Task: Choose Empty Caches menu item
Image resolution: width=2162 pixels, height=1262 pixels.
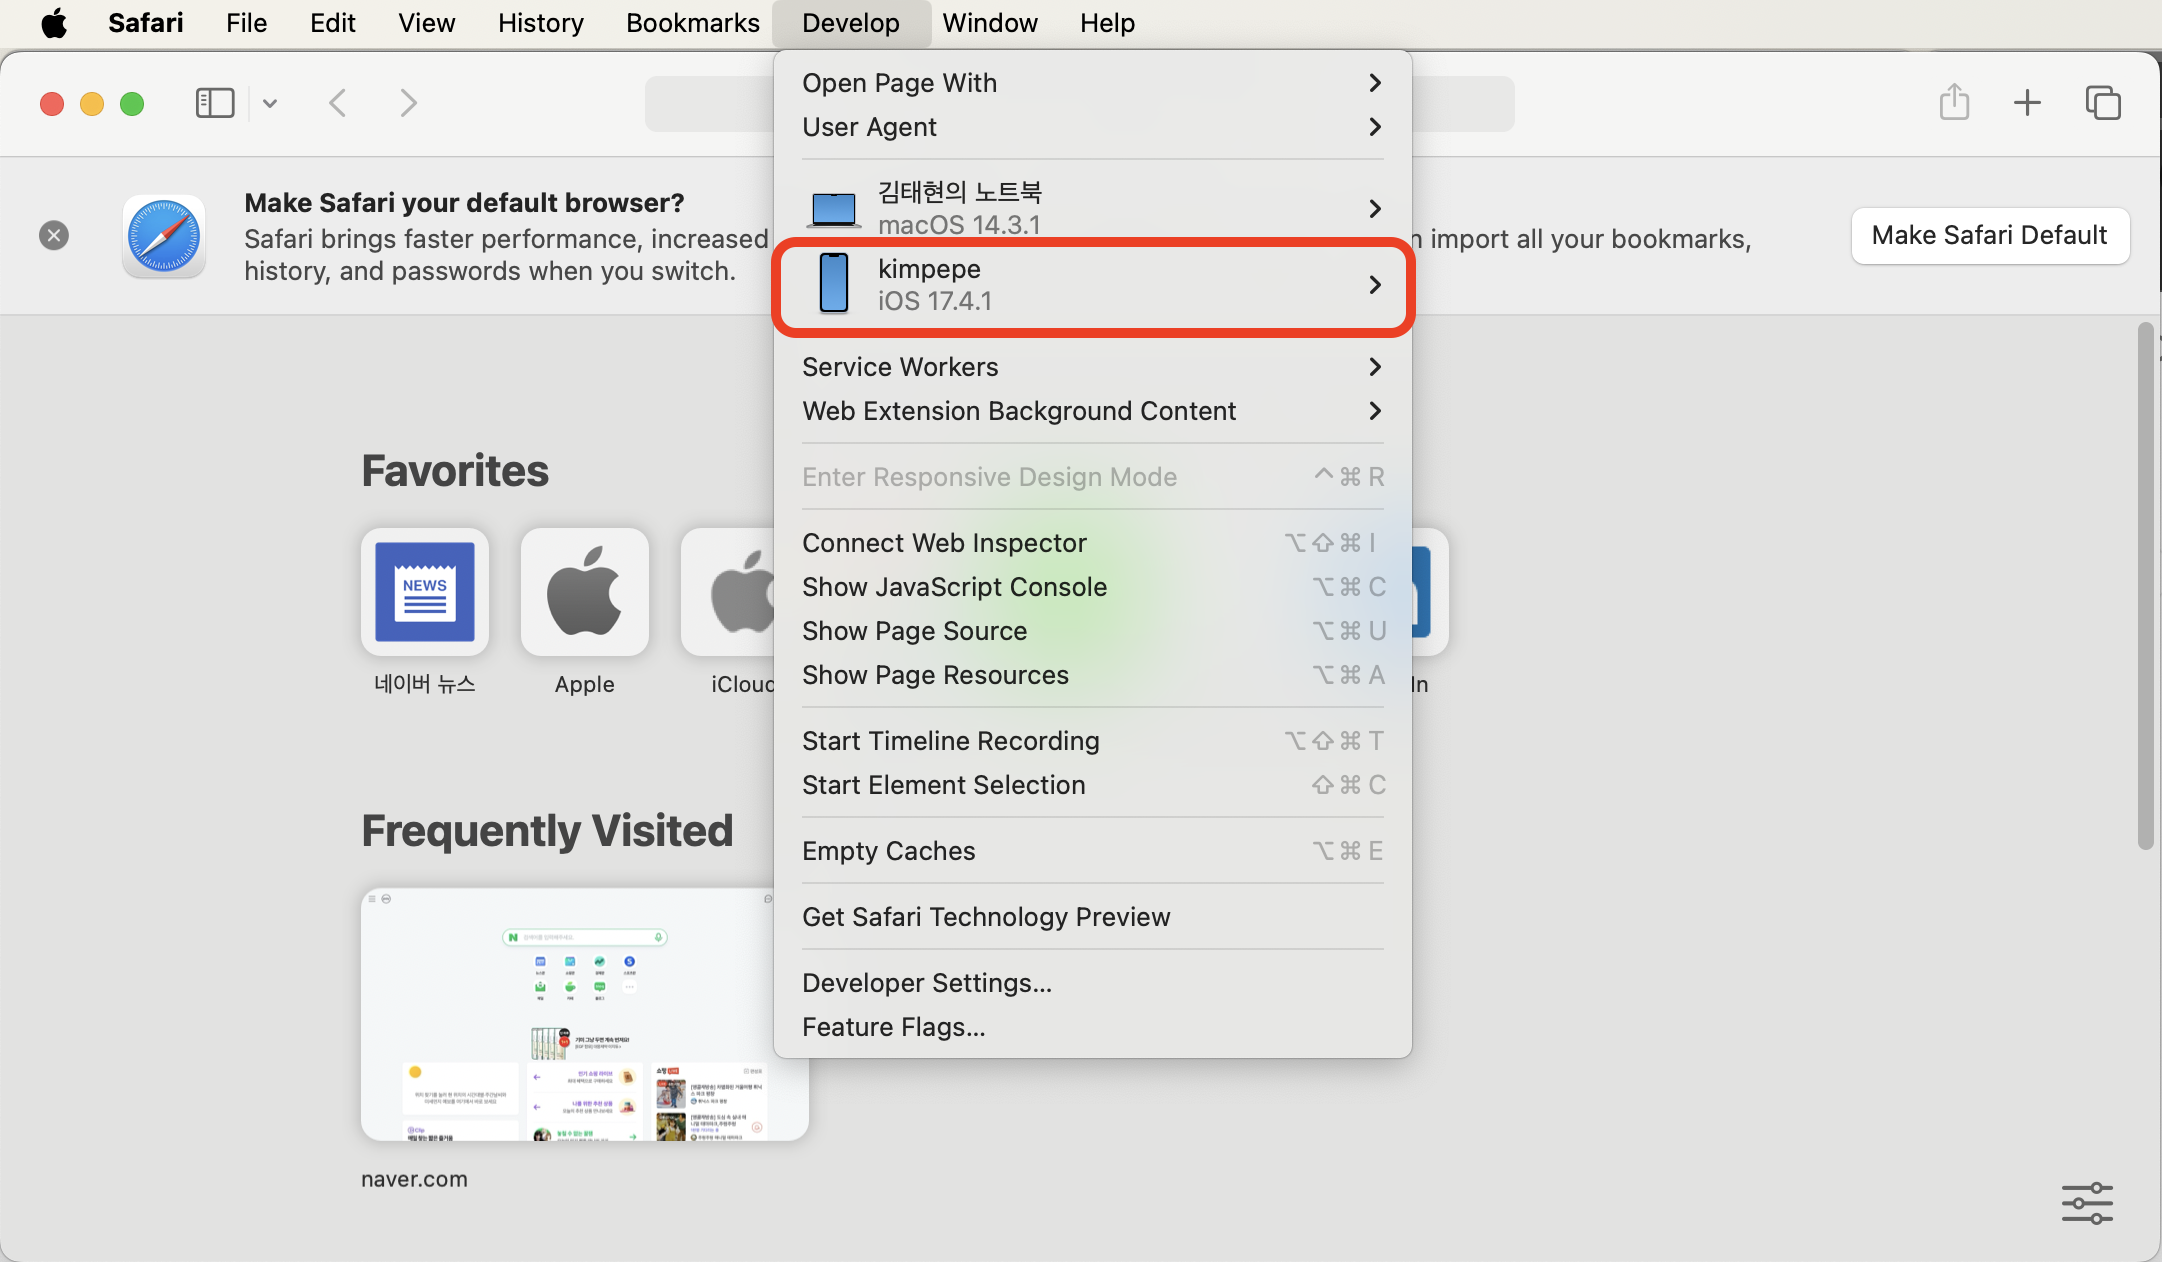Action: 888,851
